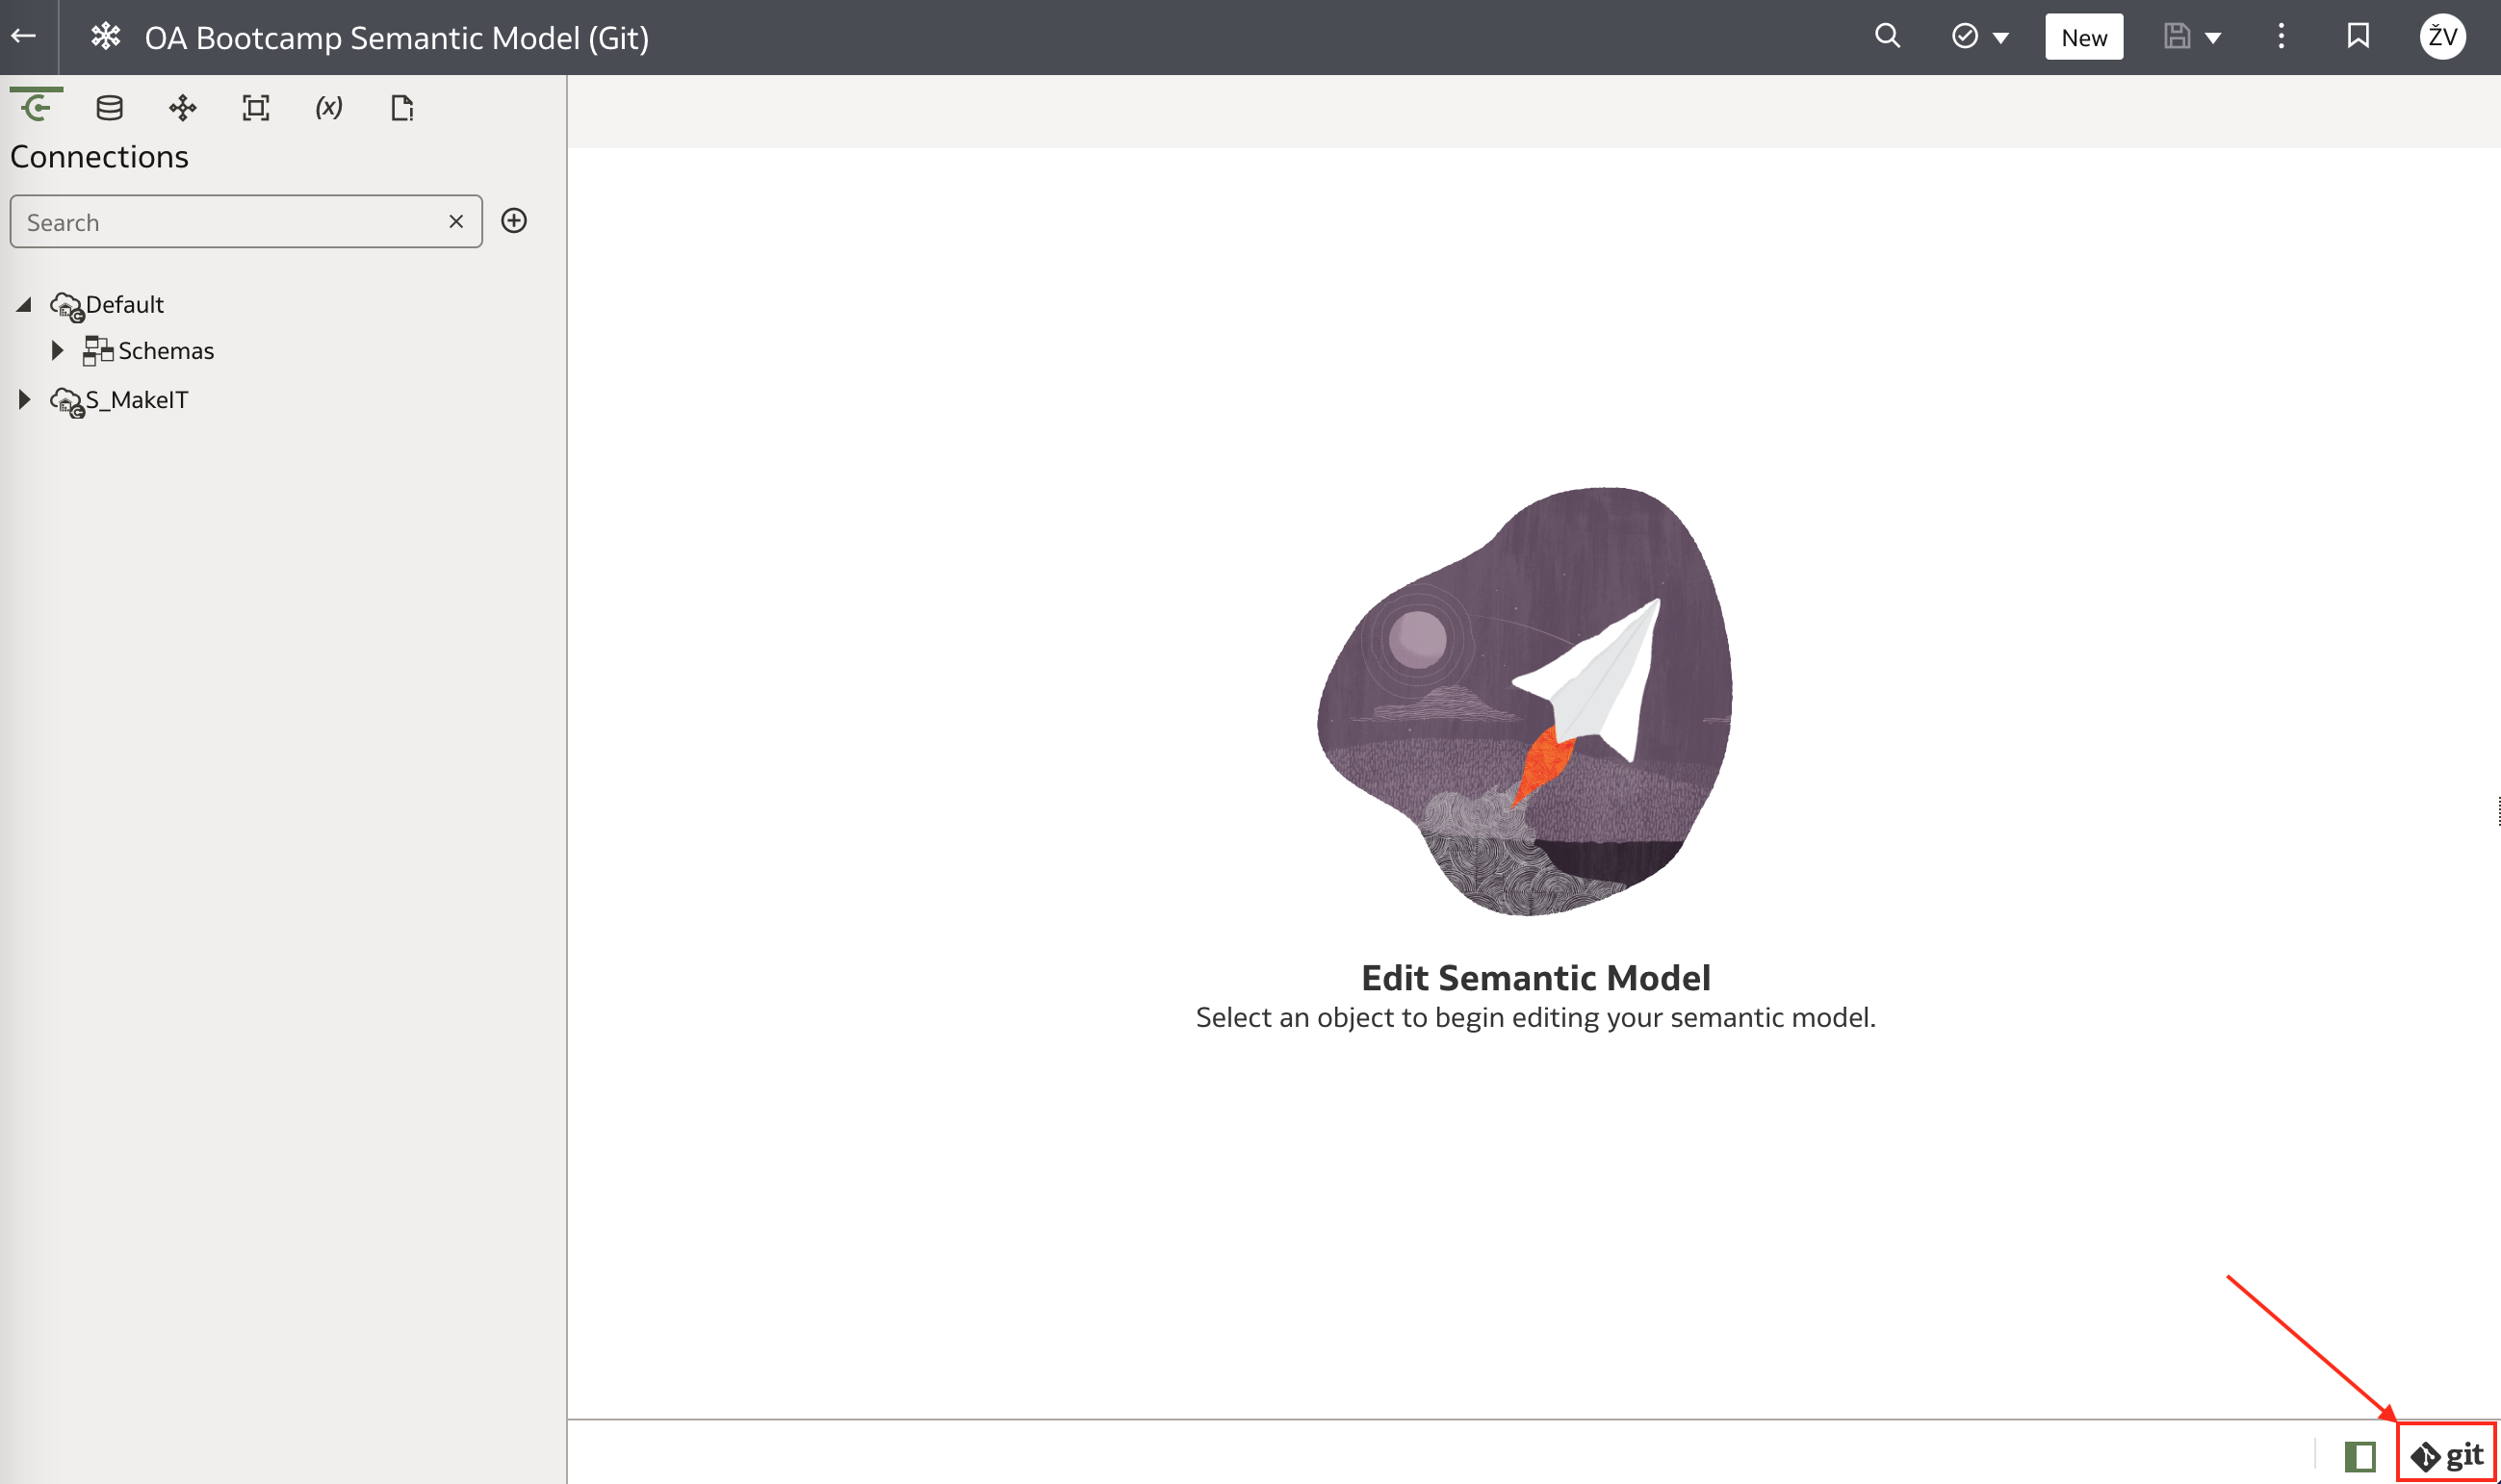This screenshot has width=2501, height=1484.
Task: Clear the Connections search field
Action: click(457, 220)
